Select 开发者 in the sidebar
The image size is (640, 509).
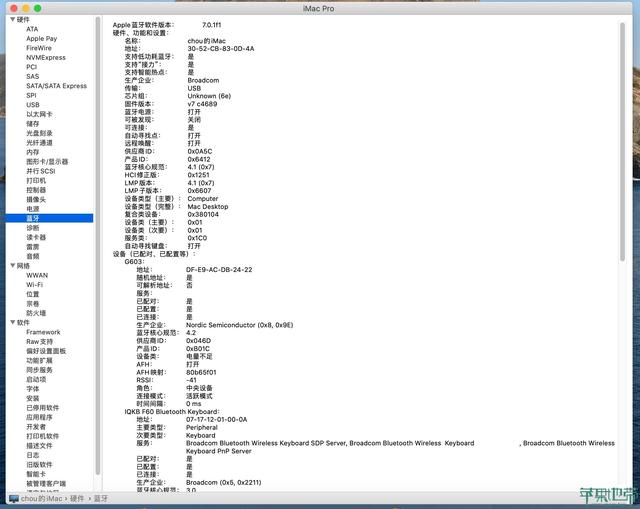[x=36, y=427]
